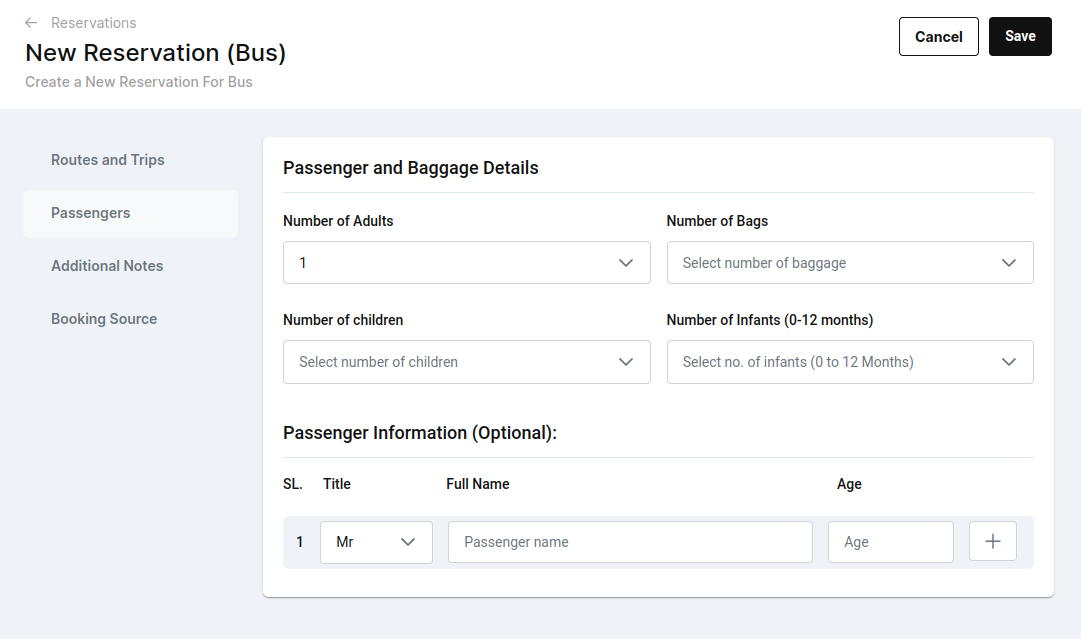Viewport: 1081px width, 639px height.
Task: Click the plus icon to add passenger
Action: click(x=993, y=541)
